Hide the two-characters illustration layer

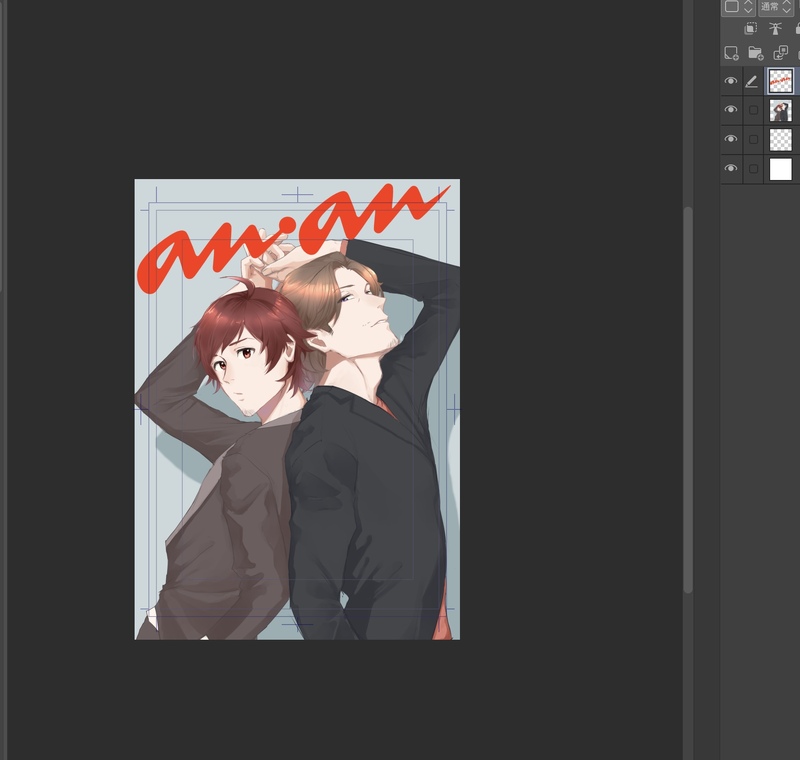click(x=731, y=110)
